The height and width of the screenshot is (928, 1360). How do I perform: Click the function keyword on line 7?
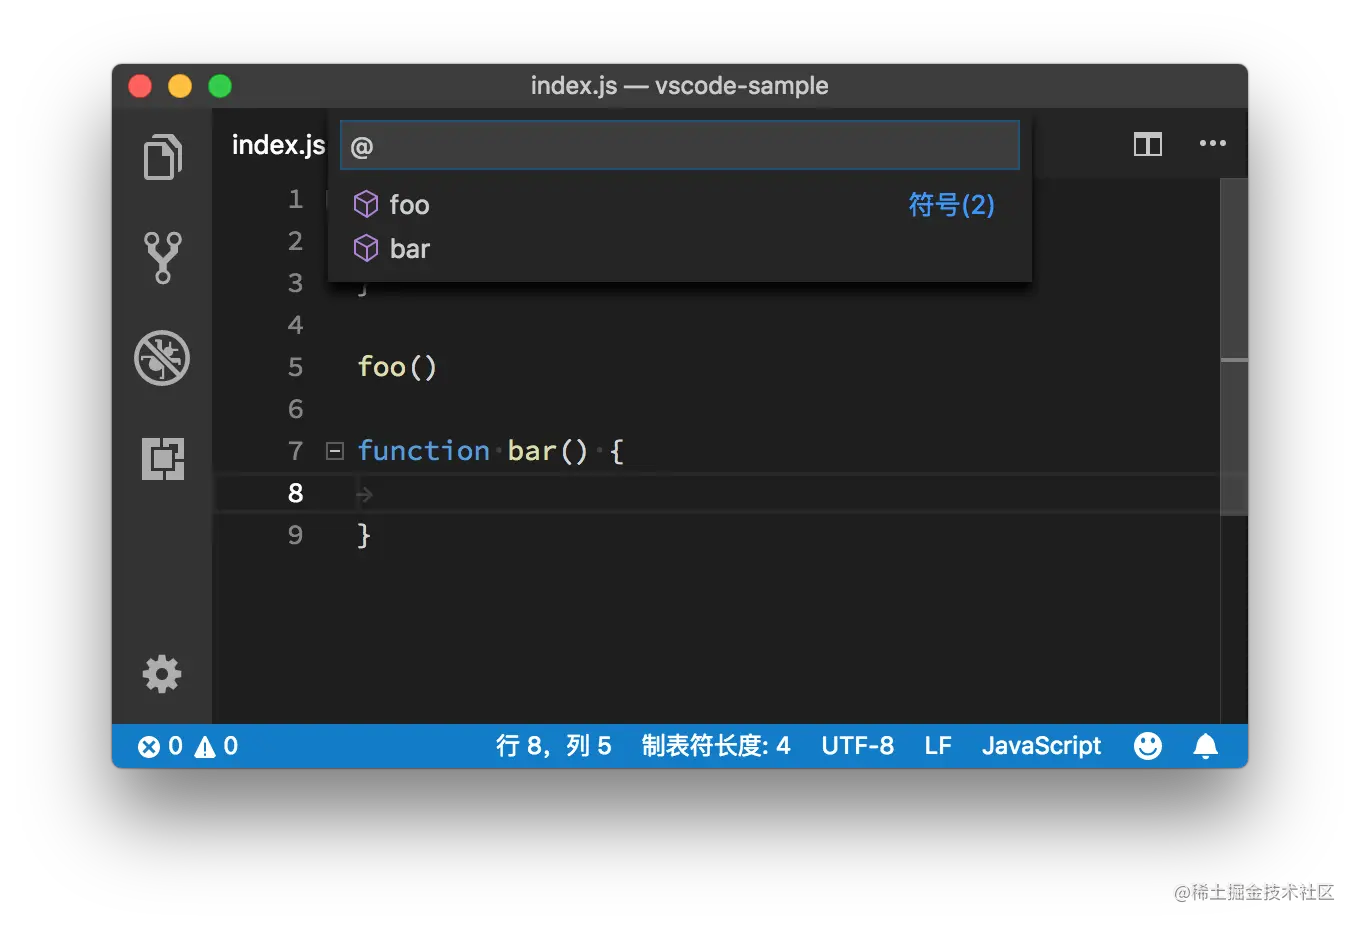click(424, 451)
